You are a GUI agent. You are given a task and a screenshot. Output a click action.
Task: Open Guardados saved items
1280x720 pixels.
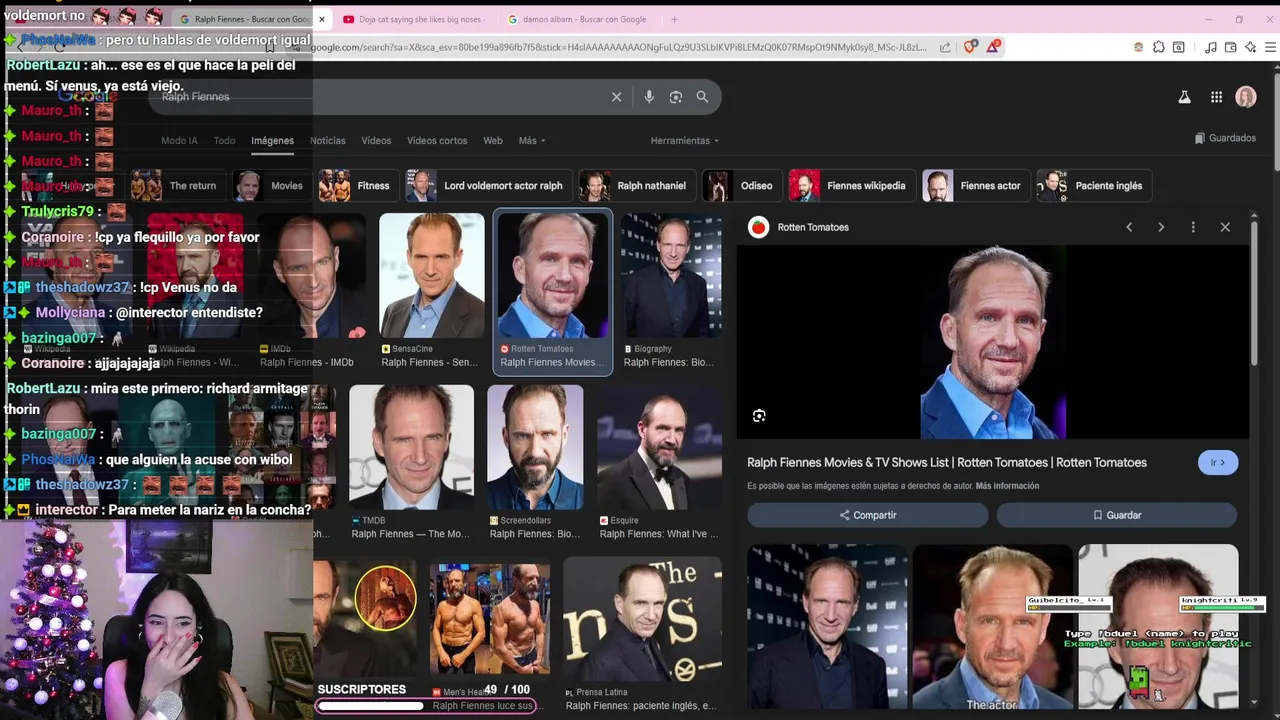[1225, 138]
